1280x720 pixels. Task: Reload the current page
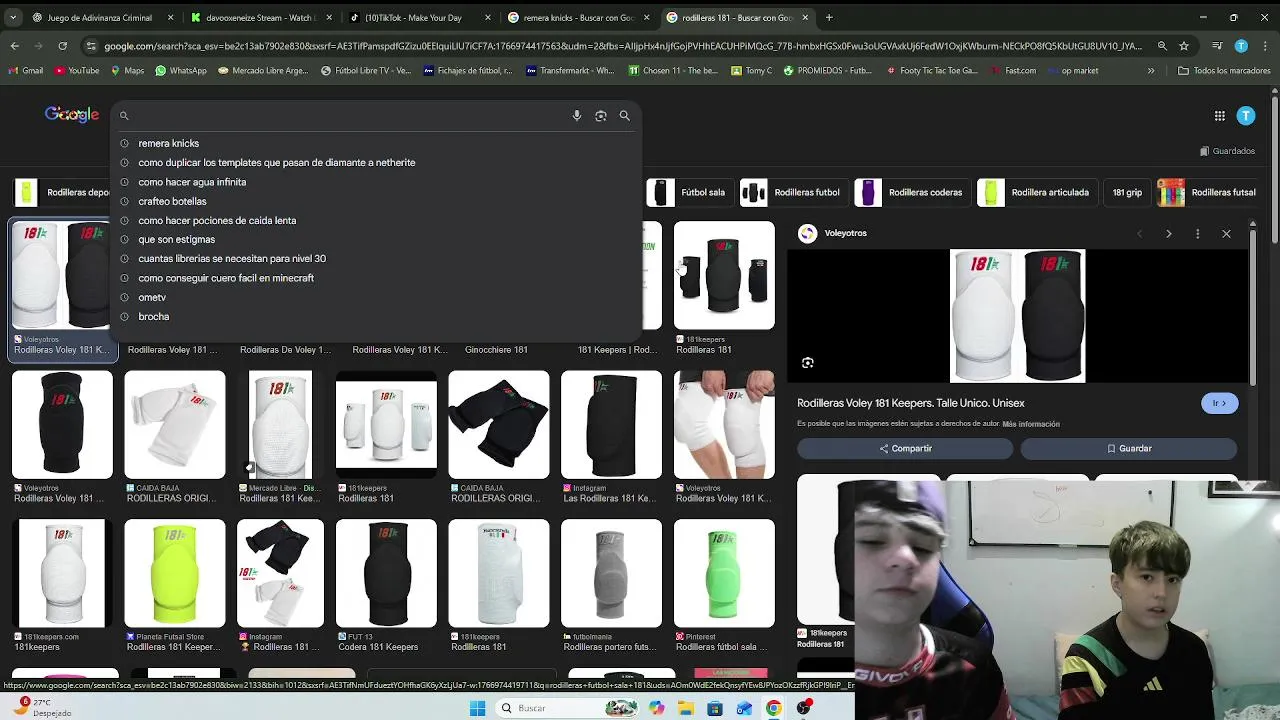[x=62, y=46]
